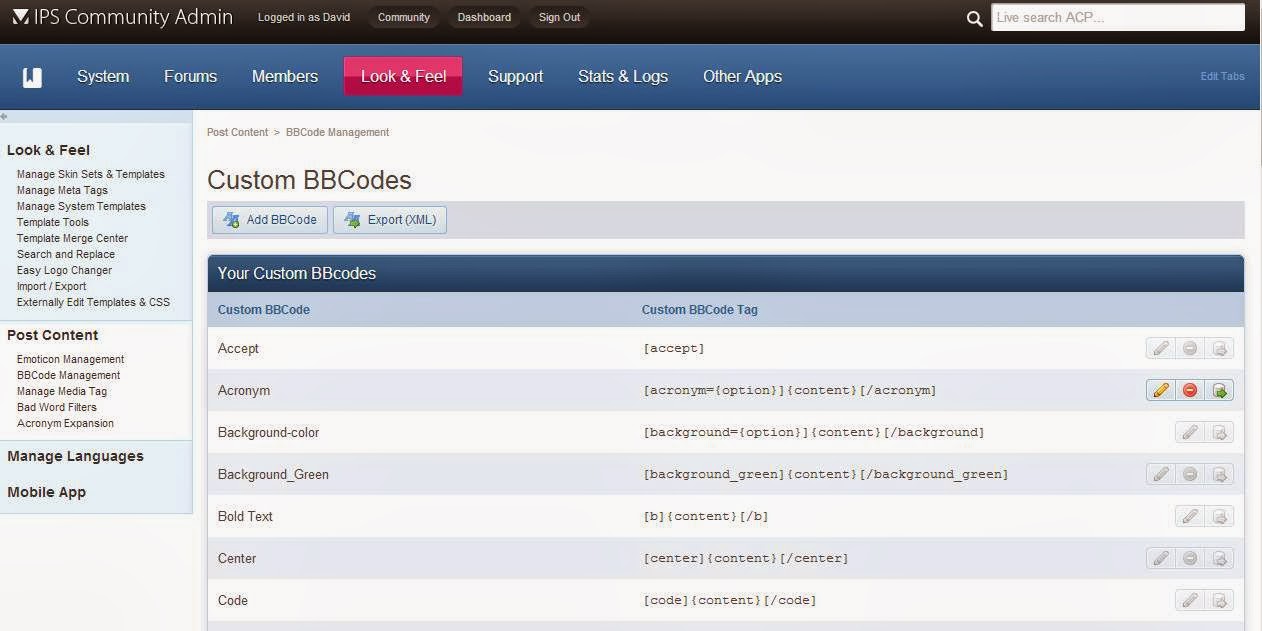Collapse the sidebar with the small arrow icon
This screenshot has width=1262, height=631.
(x=4, y=116)
